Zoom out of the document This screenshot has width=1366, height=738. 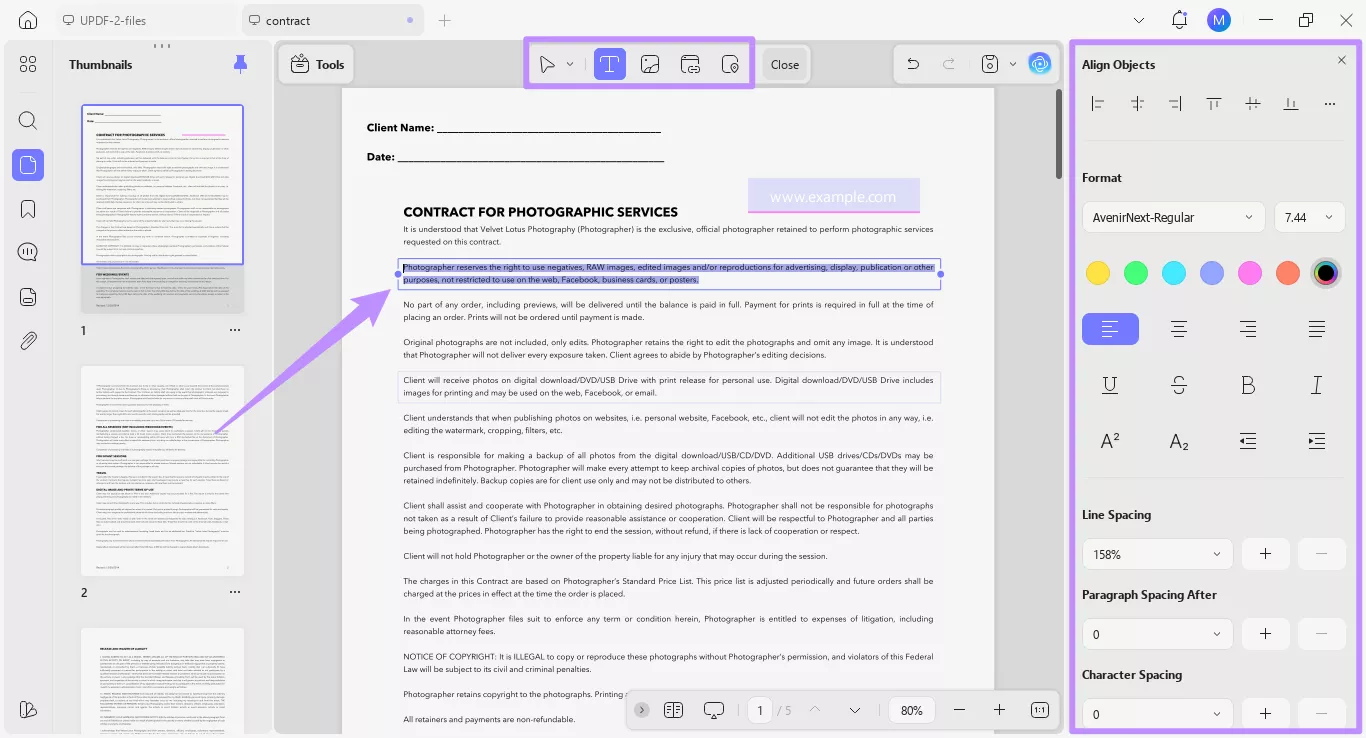click(960, 710)
